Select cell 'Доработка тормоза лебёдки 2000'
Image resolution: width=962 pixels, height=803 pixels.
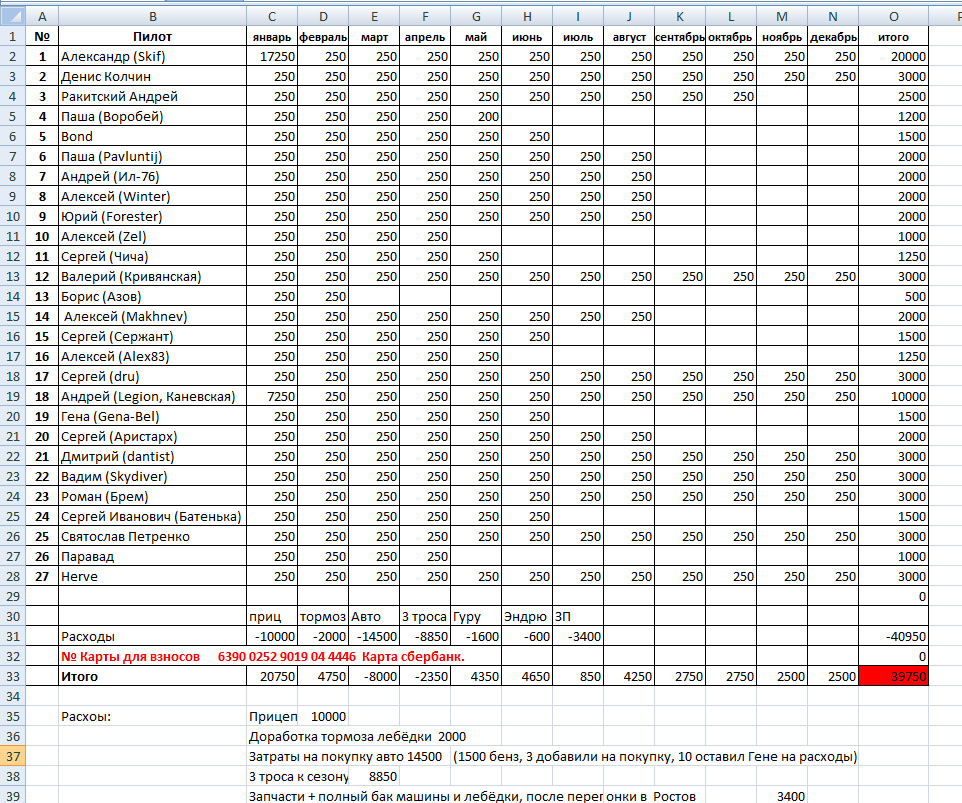coord(357,736)
